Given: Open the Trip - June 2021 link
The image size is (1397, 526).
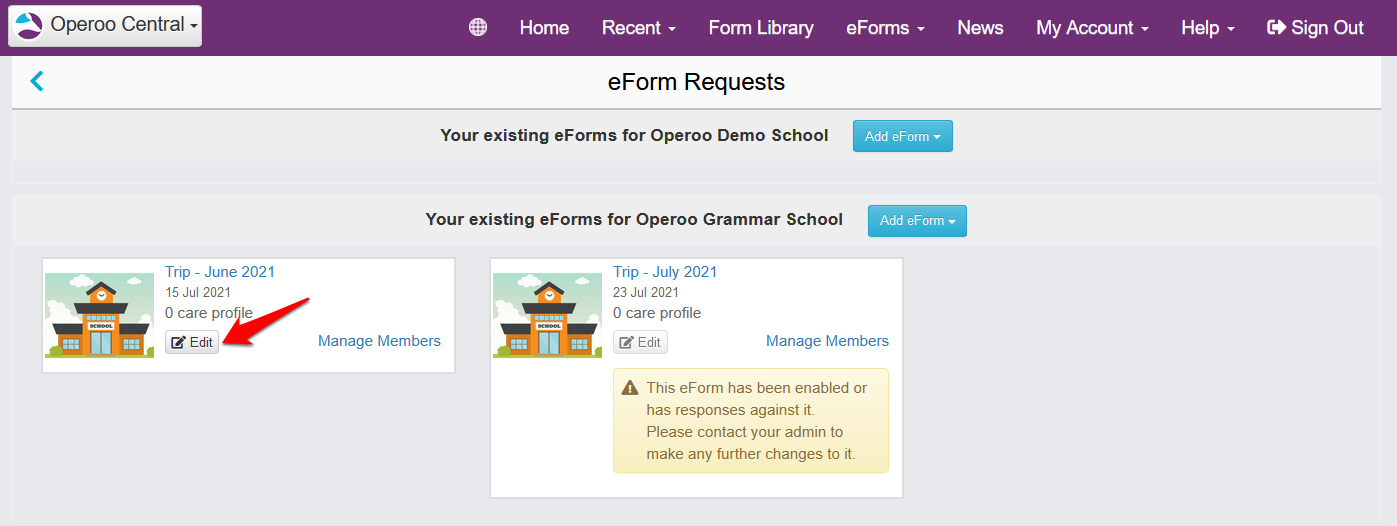Looking at the screenshot, I should click(220, 272).
